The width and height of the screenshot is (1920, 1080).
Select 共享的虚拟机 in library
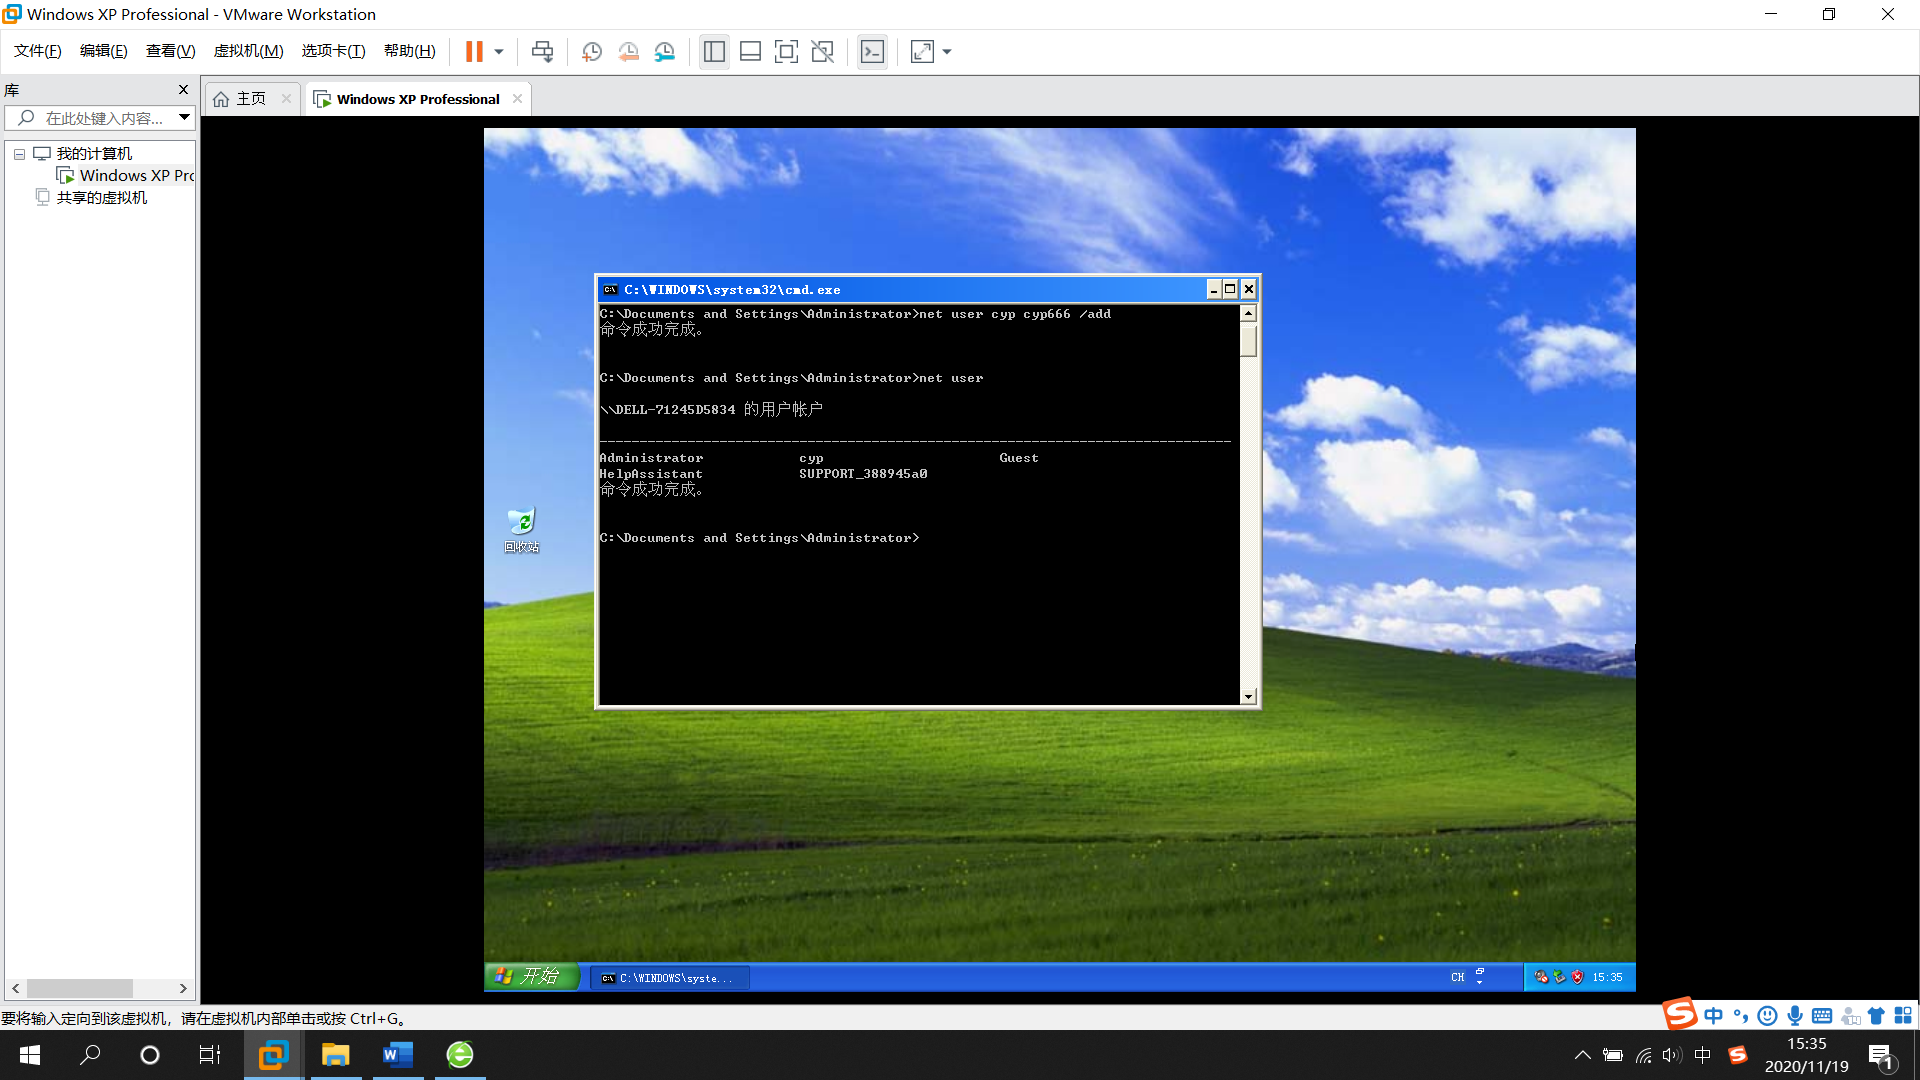[x=101, y=198]
